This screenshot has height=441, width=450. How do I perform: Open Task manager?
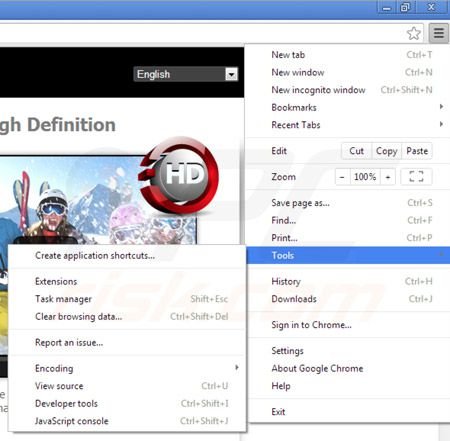tap(127, 299)
